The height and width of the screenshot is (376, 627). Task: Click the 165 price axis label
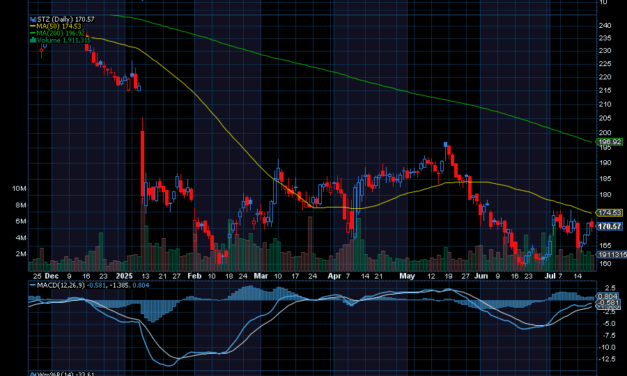coord(605,245)
